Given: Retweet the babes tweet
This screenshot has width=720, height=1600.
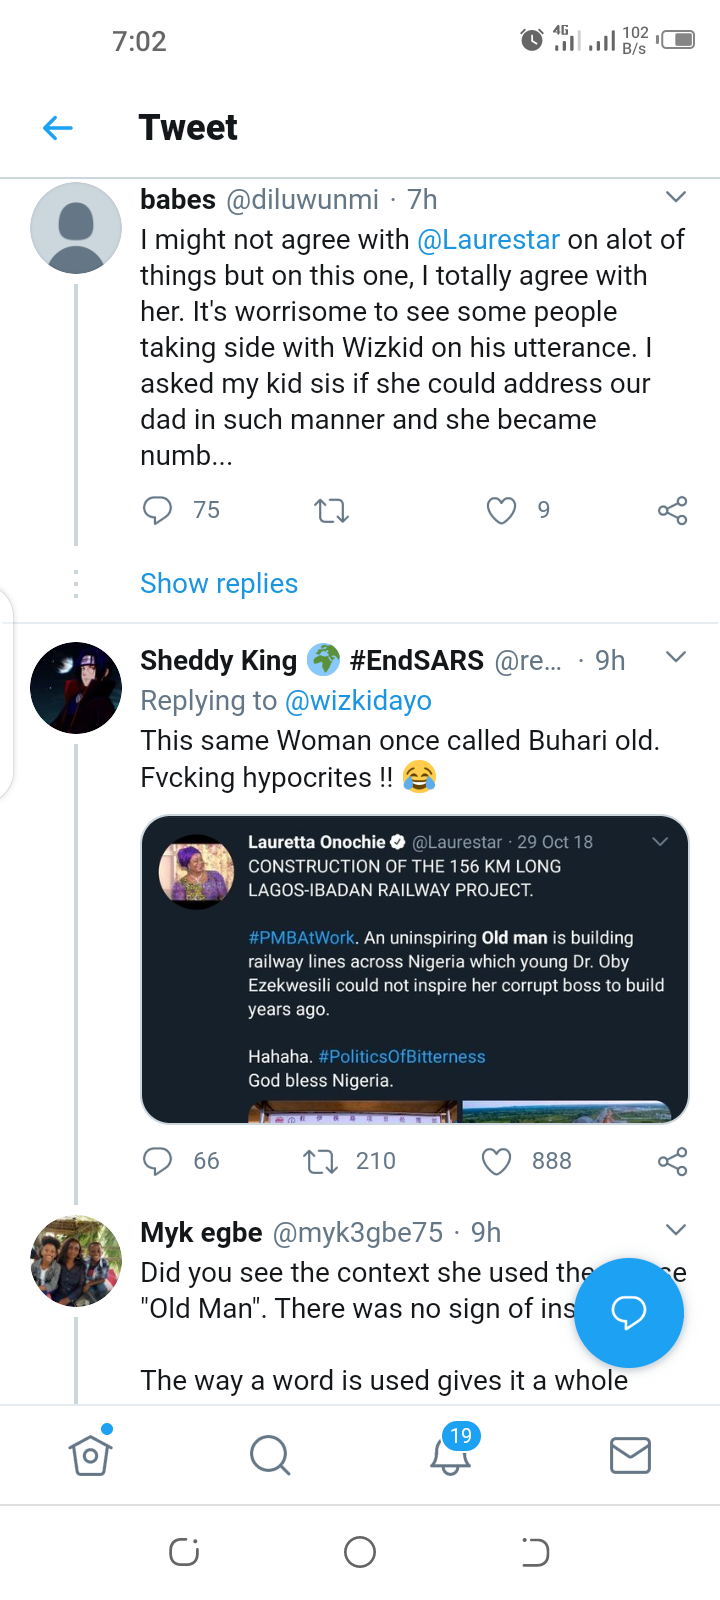Looking at the screenshot, I should 331,511.
